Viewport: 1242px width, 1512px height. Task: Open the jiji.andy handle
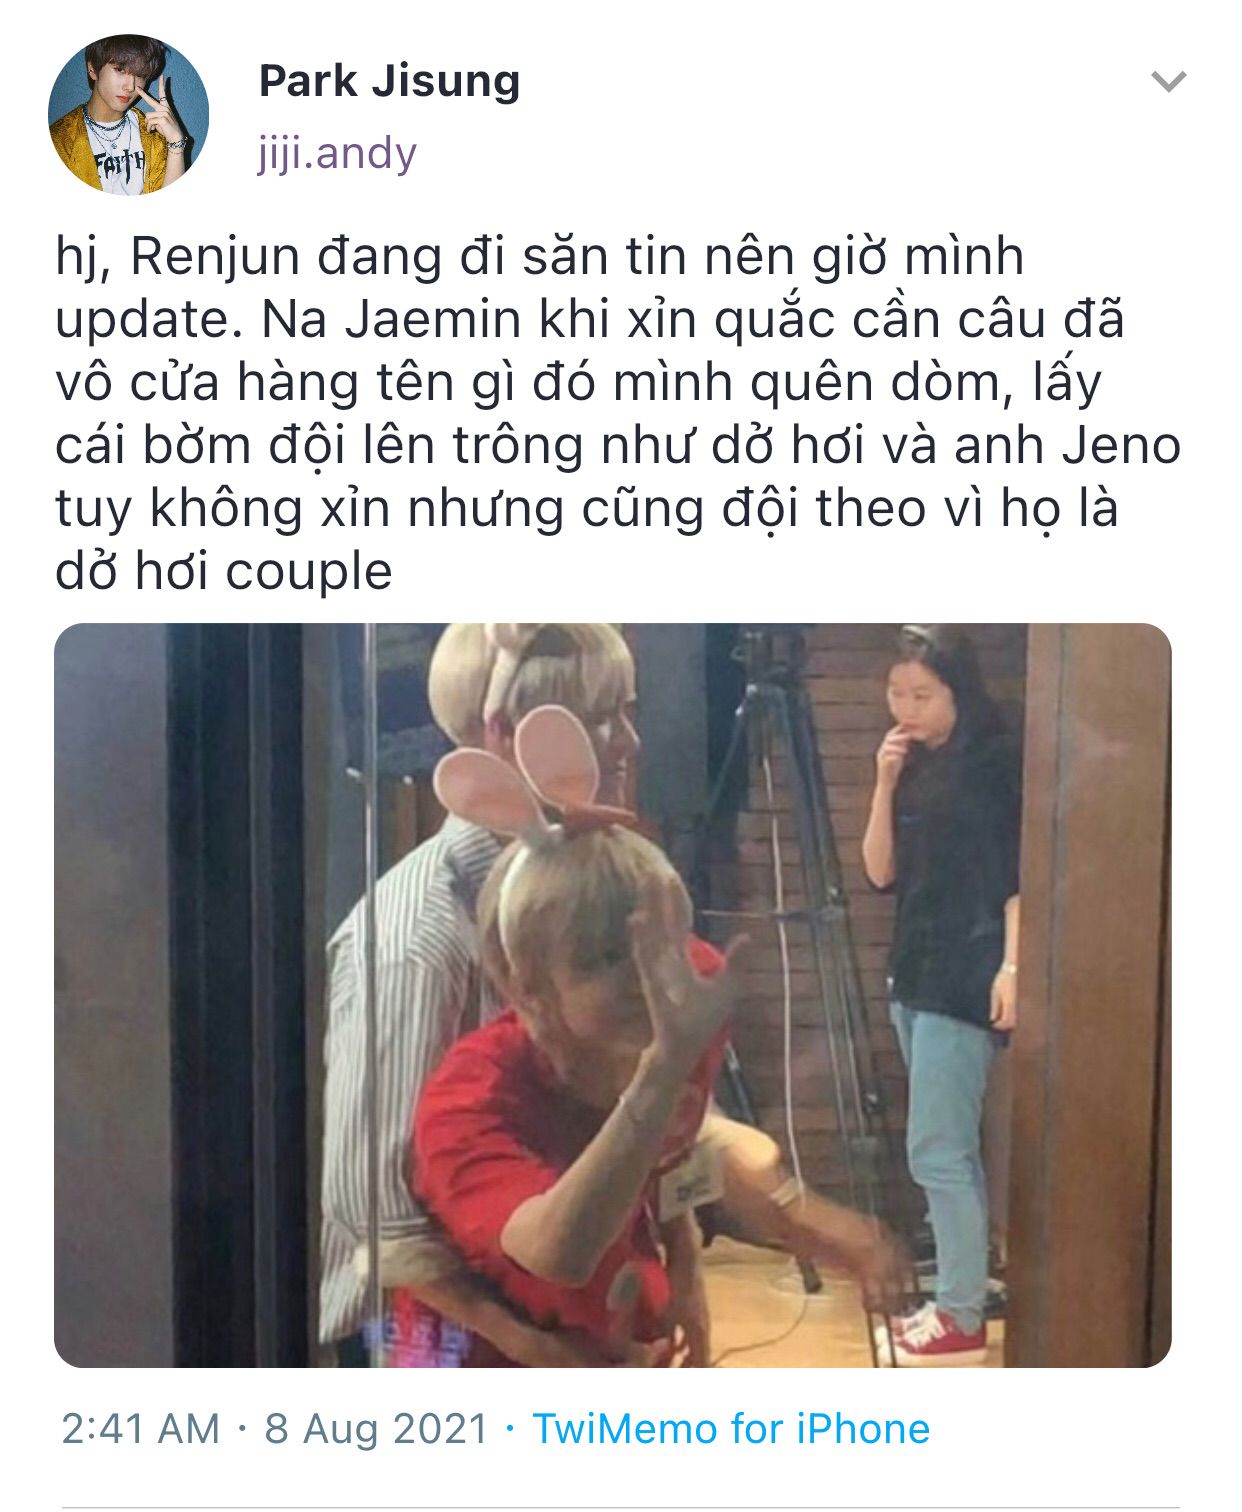(337, 153)
